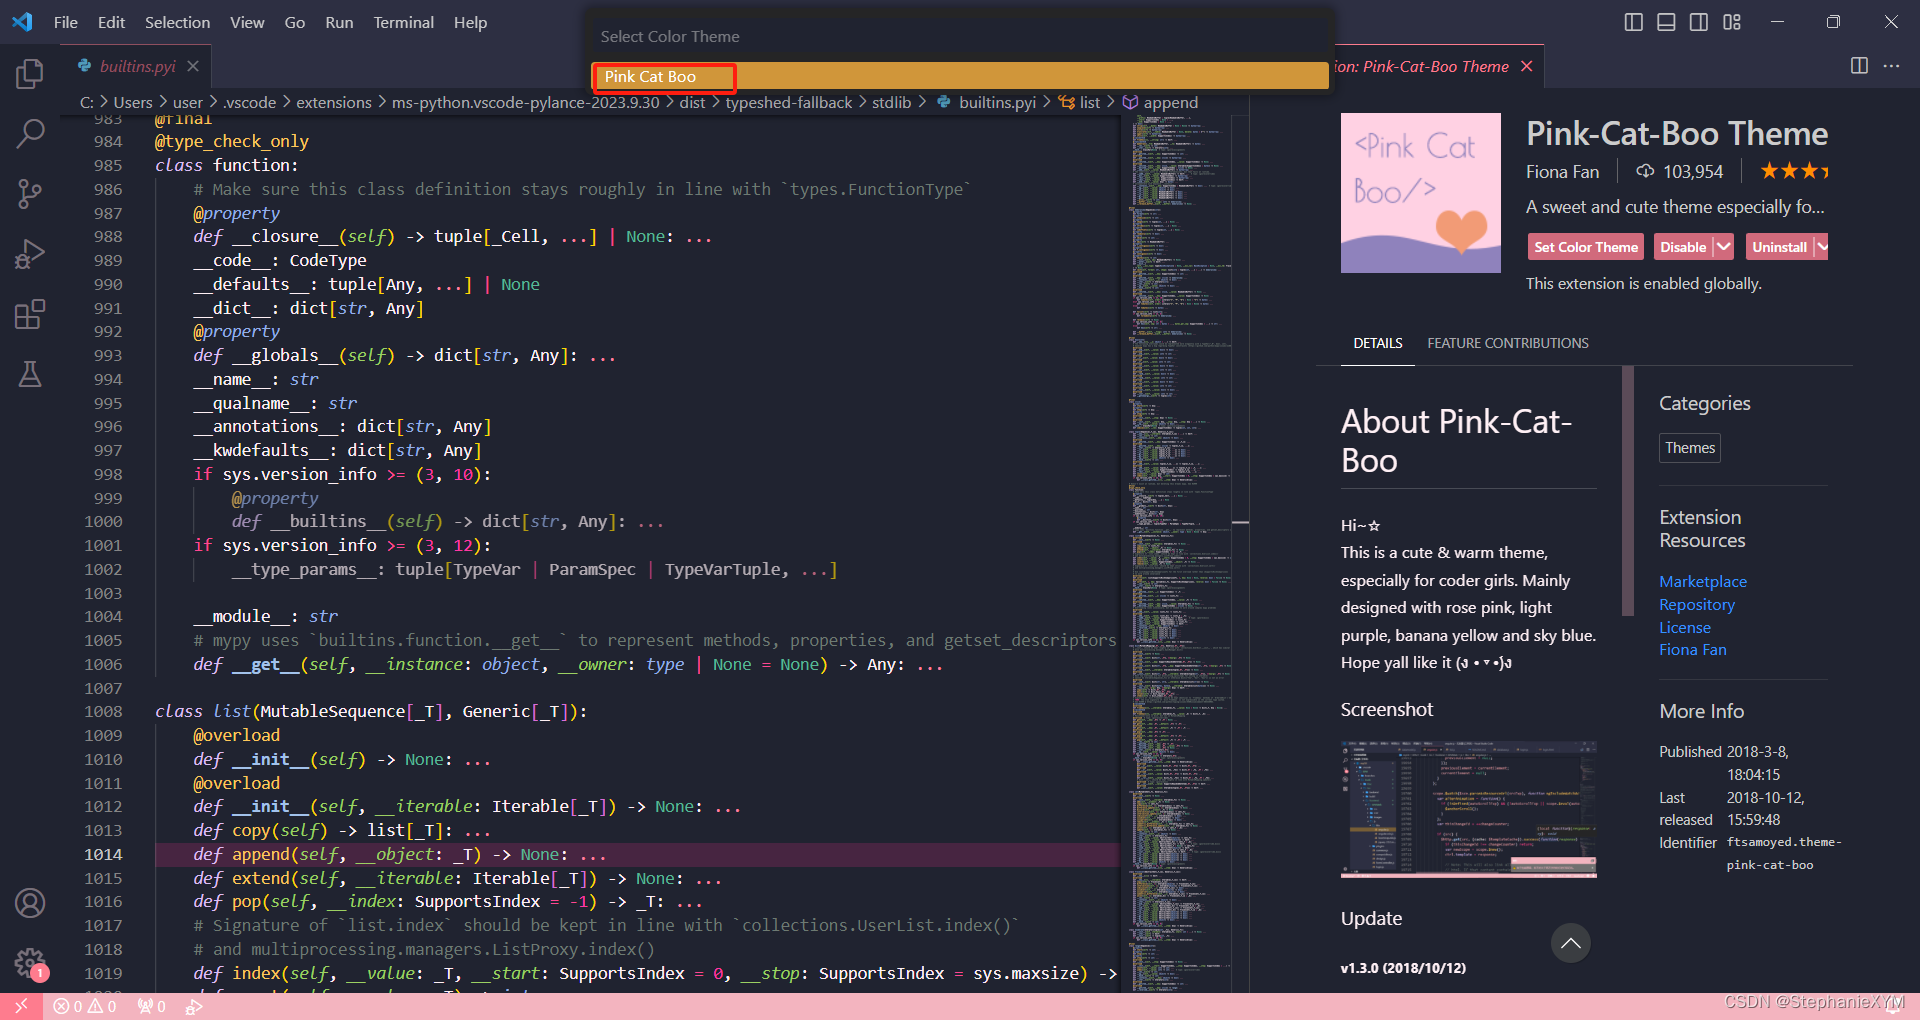Open the Repository link

click(1697, 604)
